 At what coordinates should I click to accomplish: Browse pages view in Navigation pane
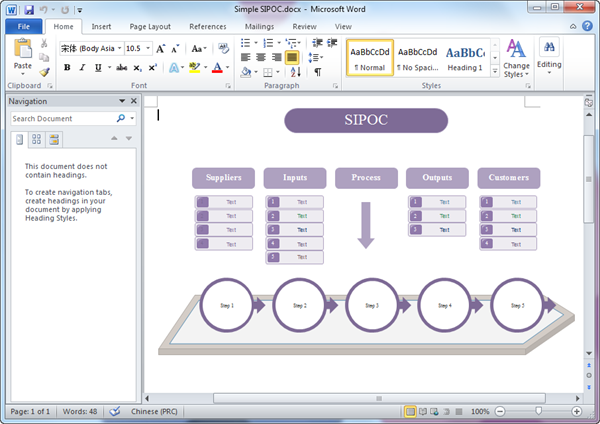pyautogui.click(x=36, y=139)
